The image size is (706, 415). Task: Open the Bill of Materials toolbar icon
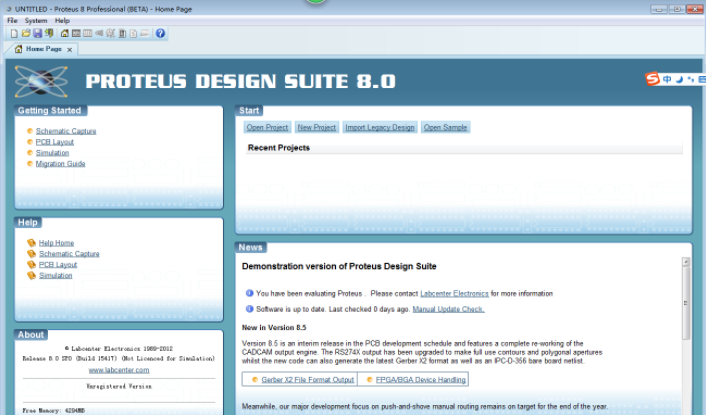133,33
